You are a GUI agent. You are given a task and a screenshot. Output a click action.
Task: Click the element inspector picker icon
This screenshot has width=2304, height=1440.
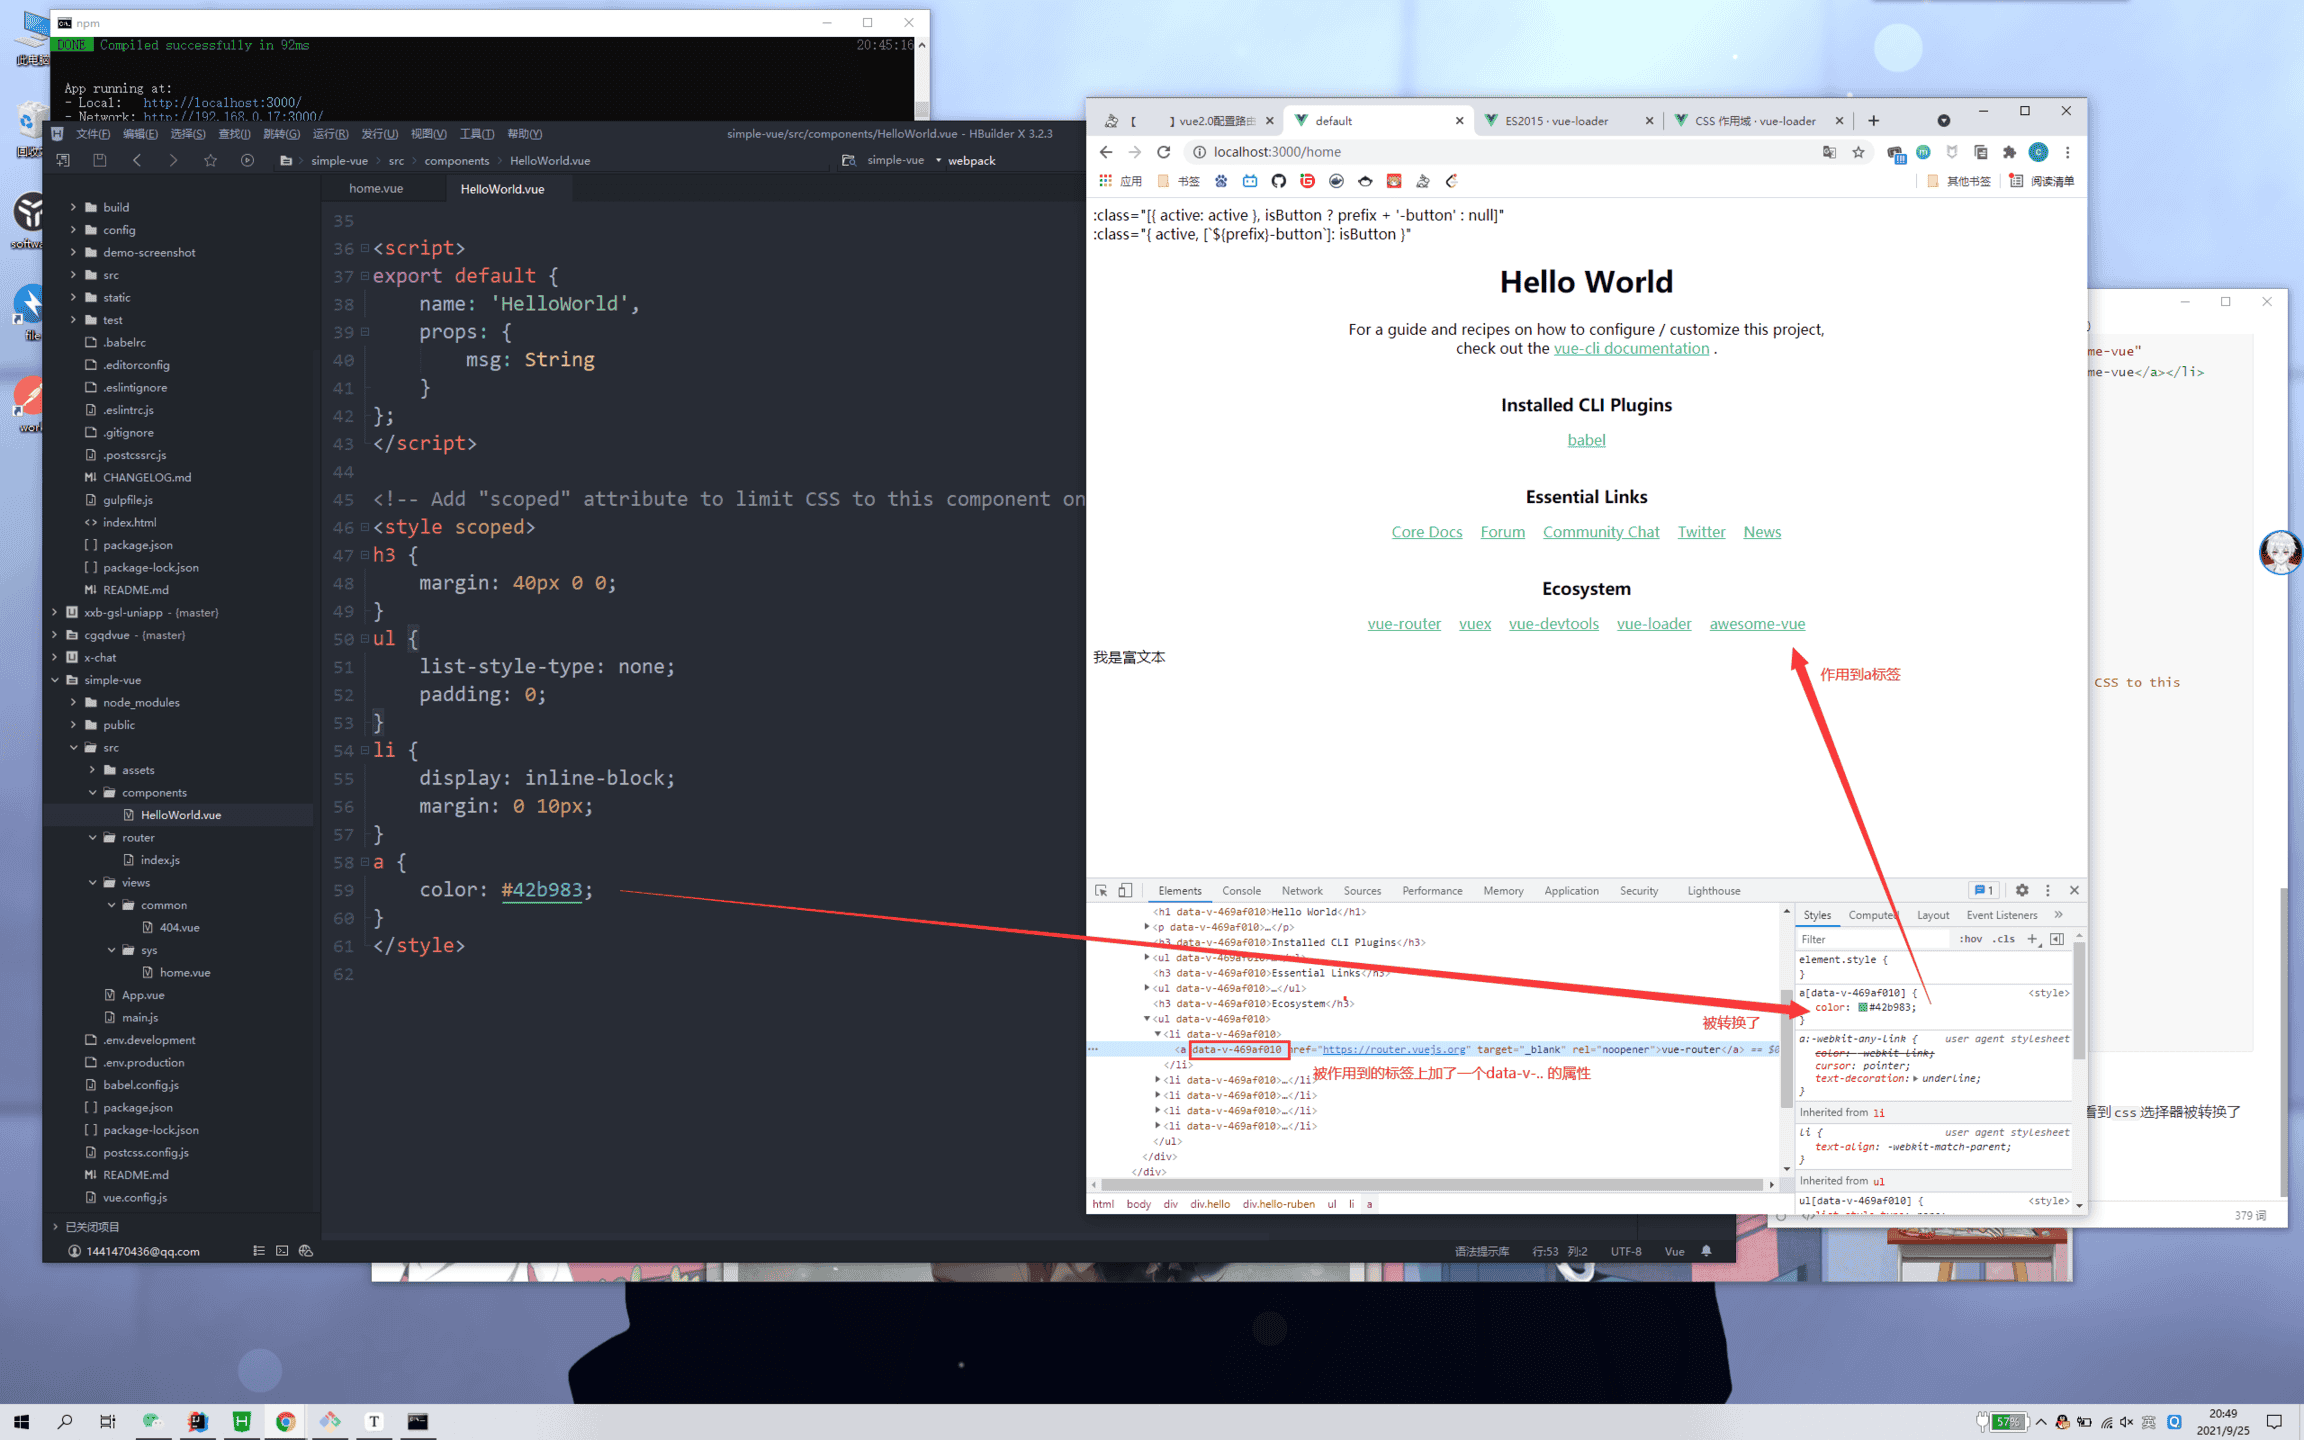point(1101,890)
